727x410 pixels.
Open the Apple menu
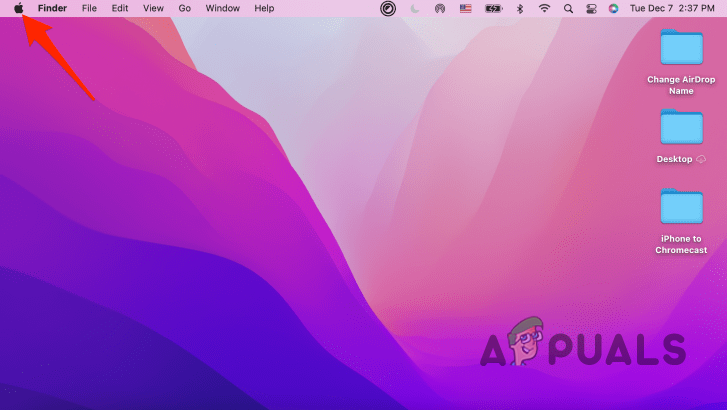pyautogui.click(x=17, y=8)
